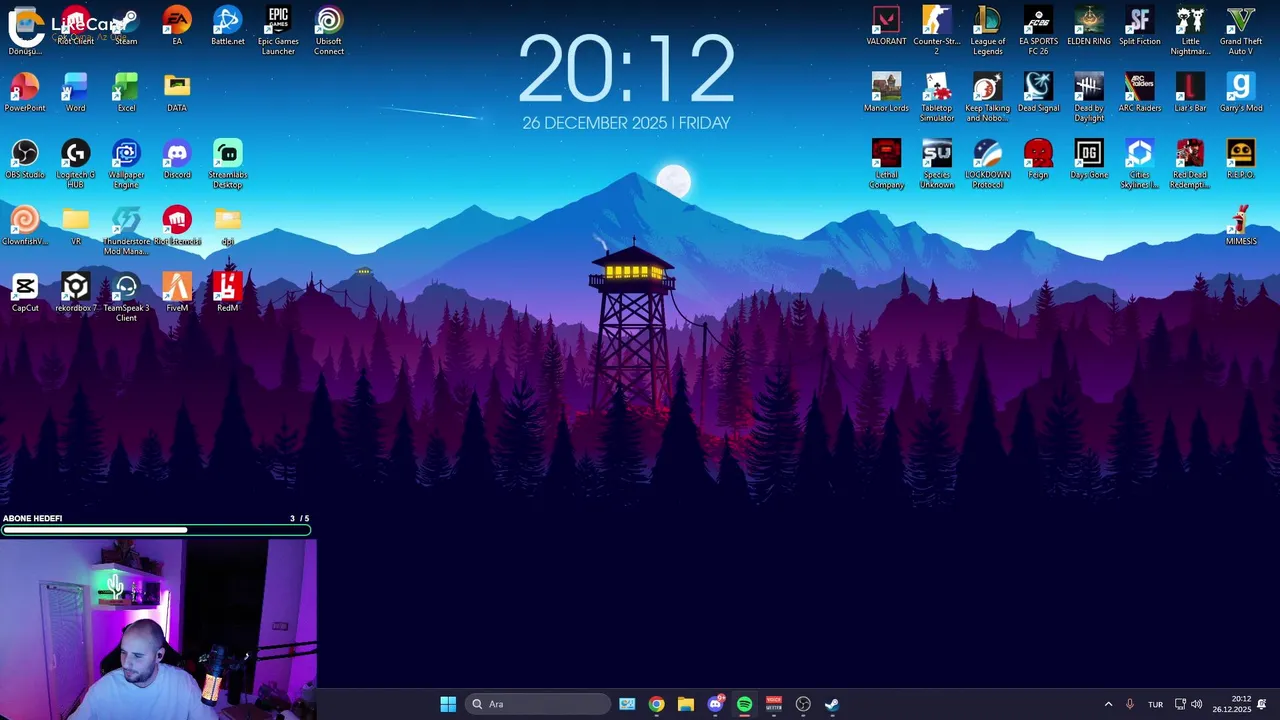
Task: Select the EA SPORTS FC 26 icon
Action: [1038, 31]
